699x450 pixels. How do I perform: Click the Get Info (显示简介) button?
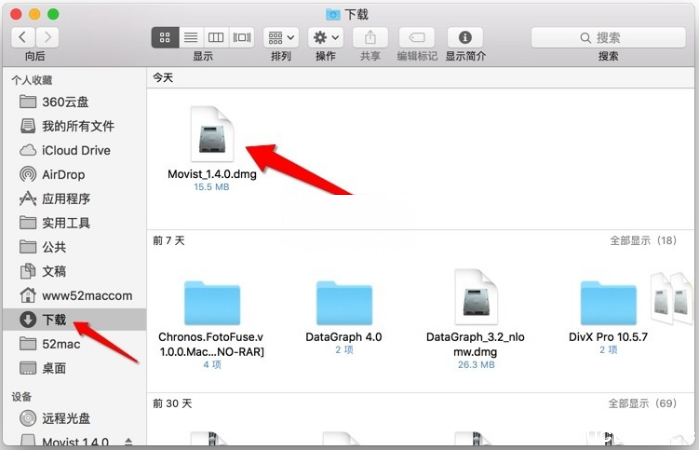[x=465, y=37]
